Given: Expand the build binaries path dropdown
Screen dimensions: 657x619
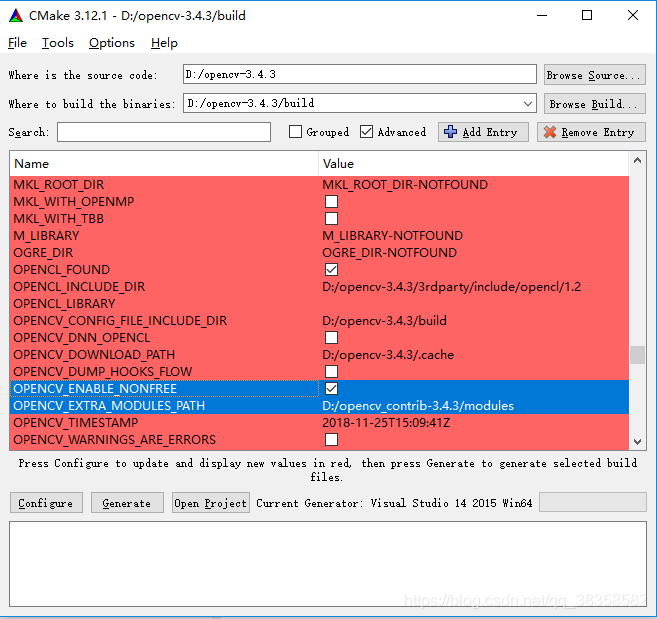Looking at the screenshot, I should [528, 104].
